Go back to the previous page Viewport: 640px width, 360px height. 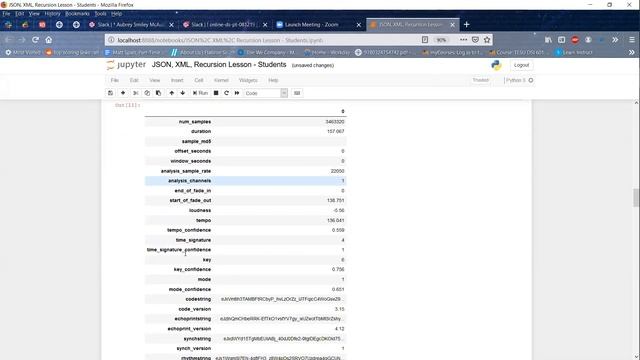[x=9, y=40]
